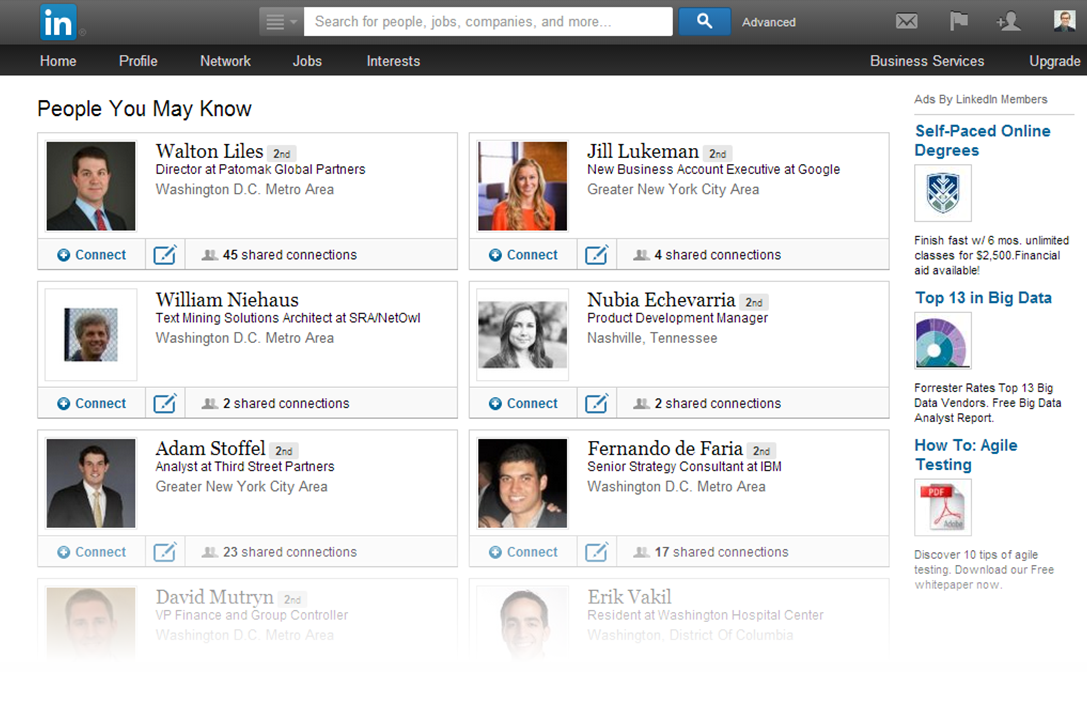Image resolution: width=1087 pixels, height=717 pixels.
Task: Open the messages envelope icon
Action: pos(906,22)
